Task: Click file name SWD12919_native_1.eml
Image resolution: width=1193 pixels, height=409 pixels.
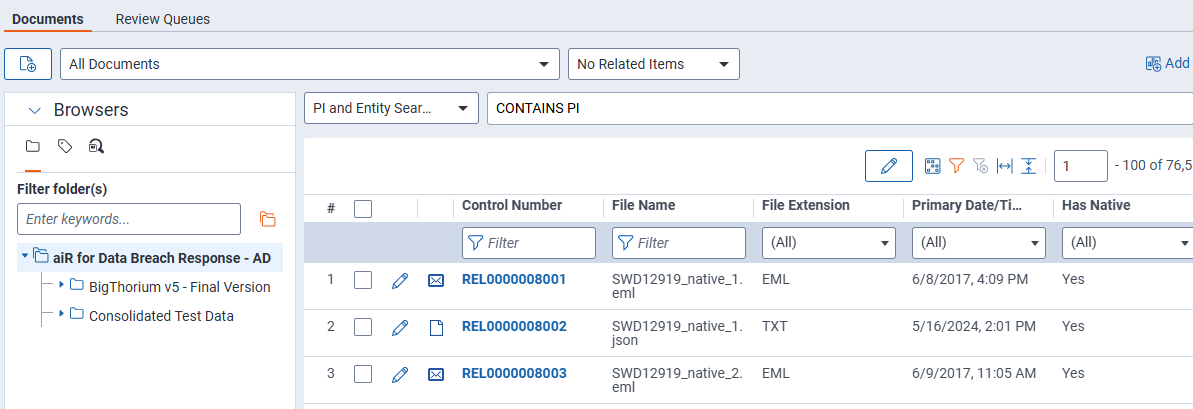Action: click(x=677, y=286)
